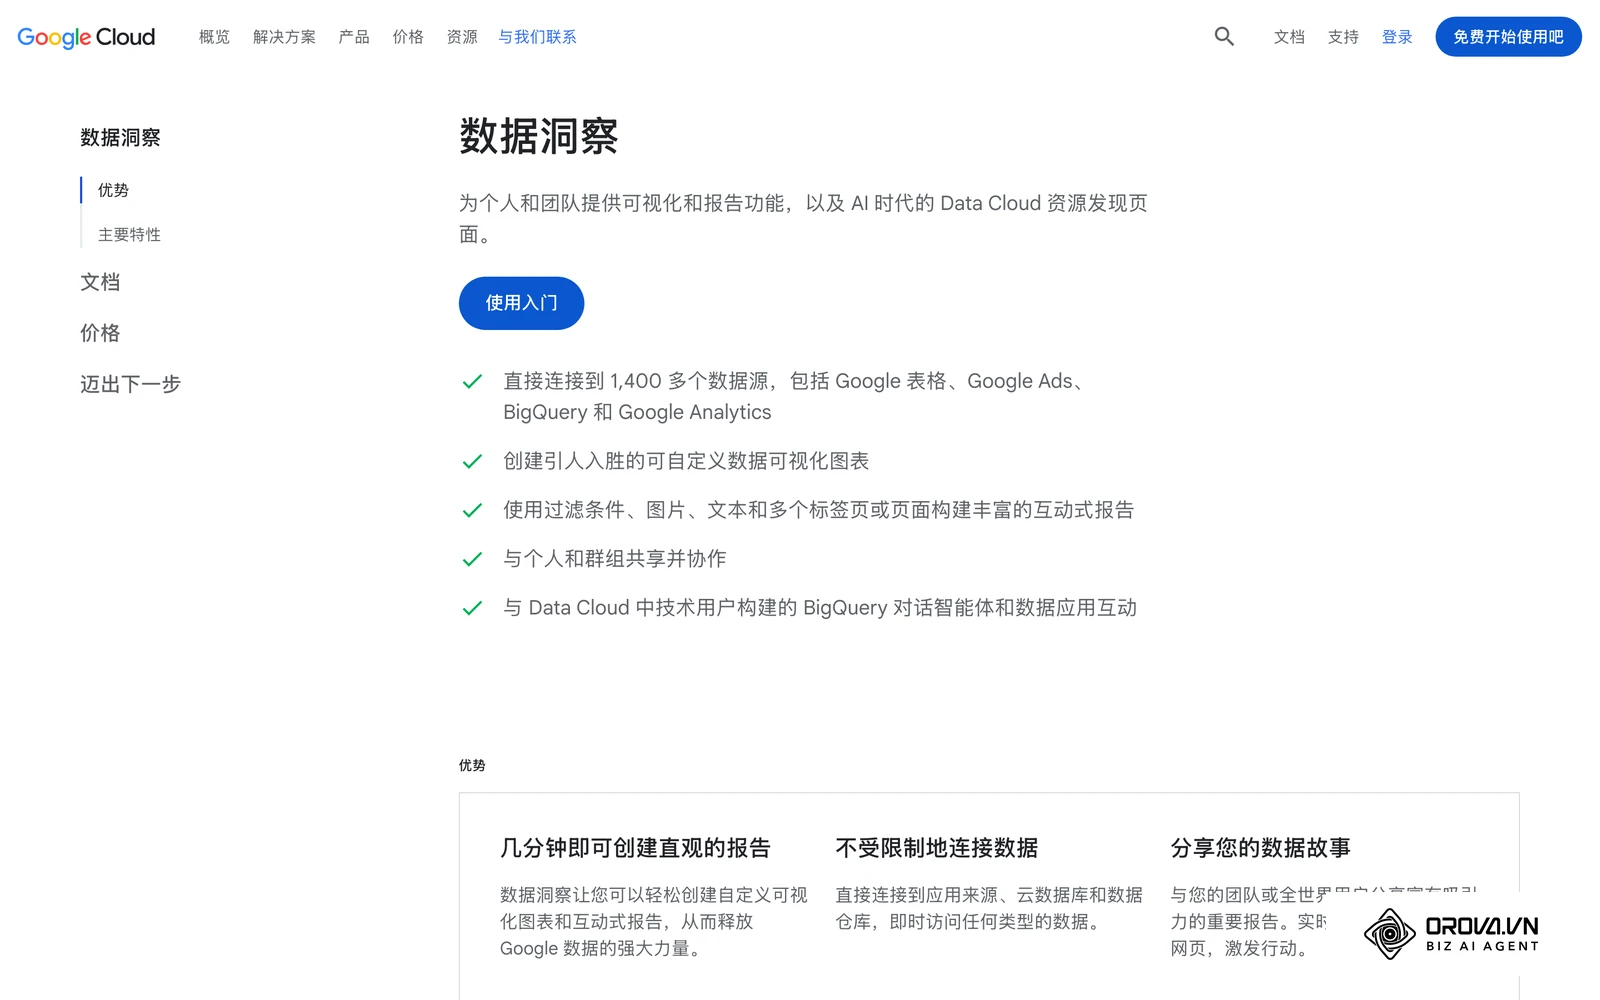
Task: Click the small 优势 section label
Action: tap(472, 765)
